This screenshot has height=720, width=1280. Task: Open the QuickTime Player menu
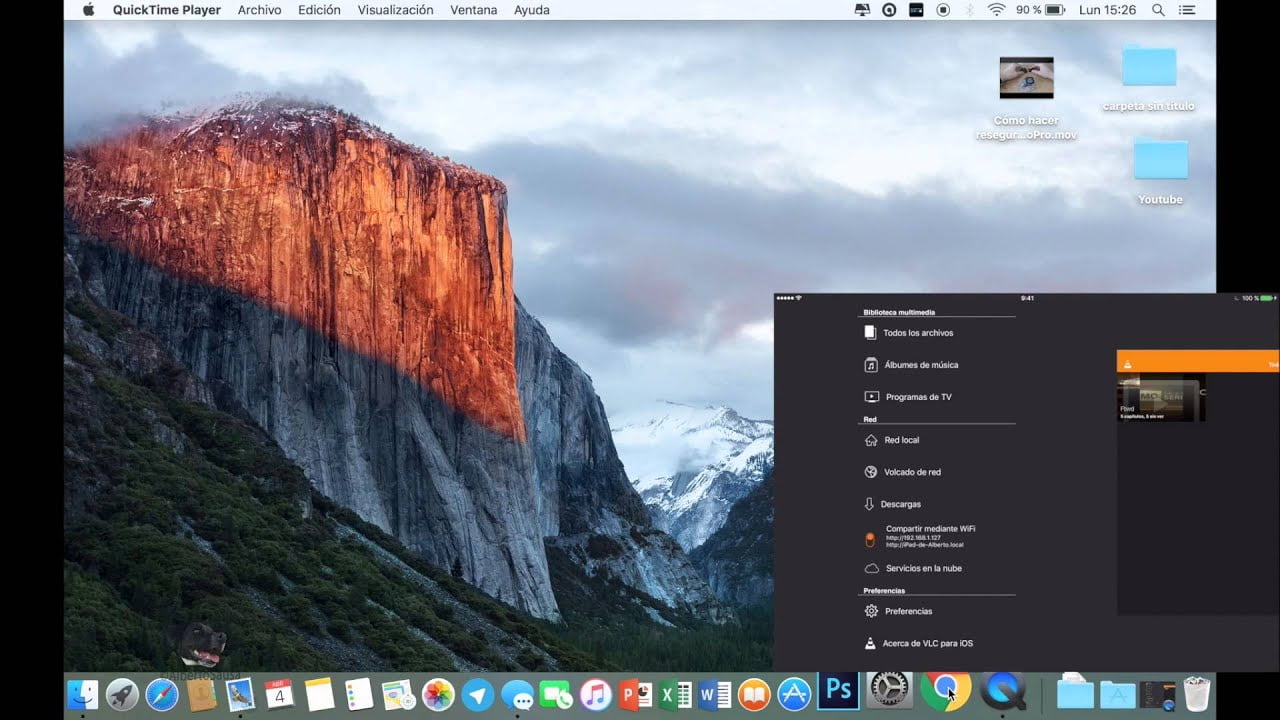coord(167,10)
